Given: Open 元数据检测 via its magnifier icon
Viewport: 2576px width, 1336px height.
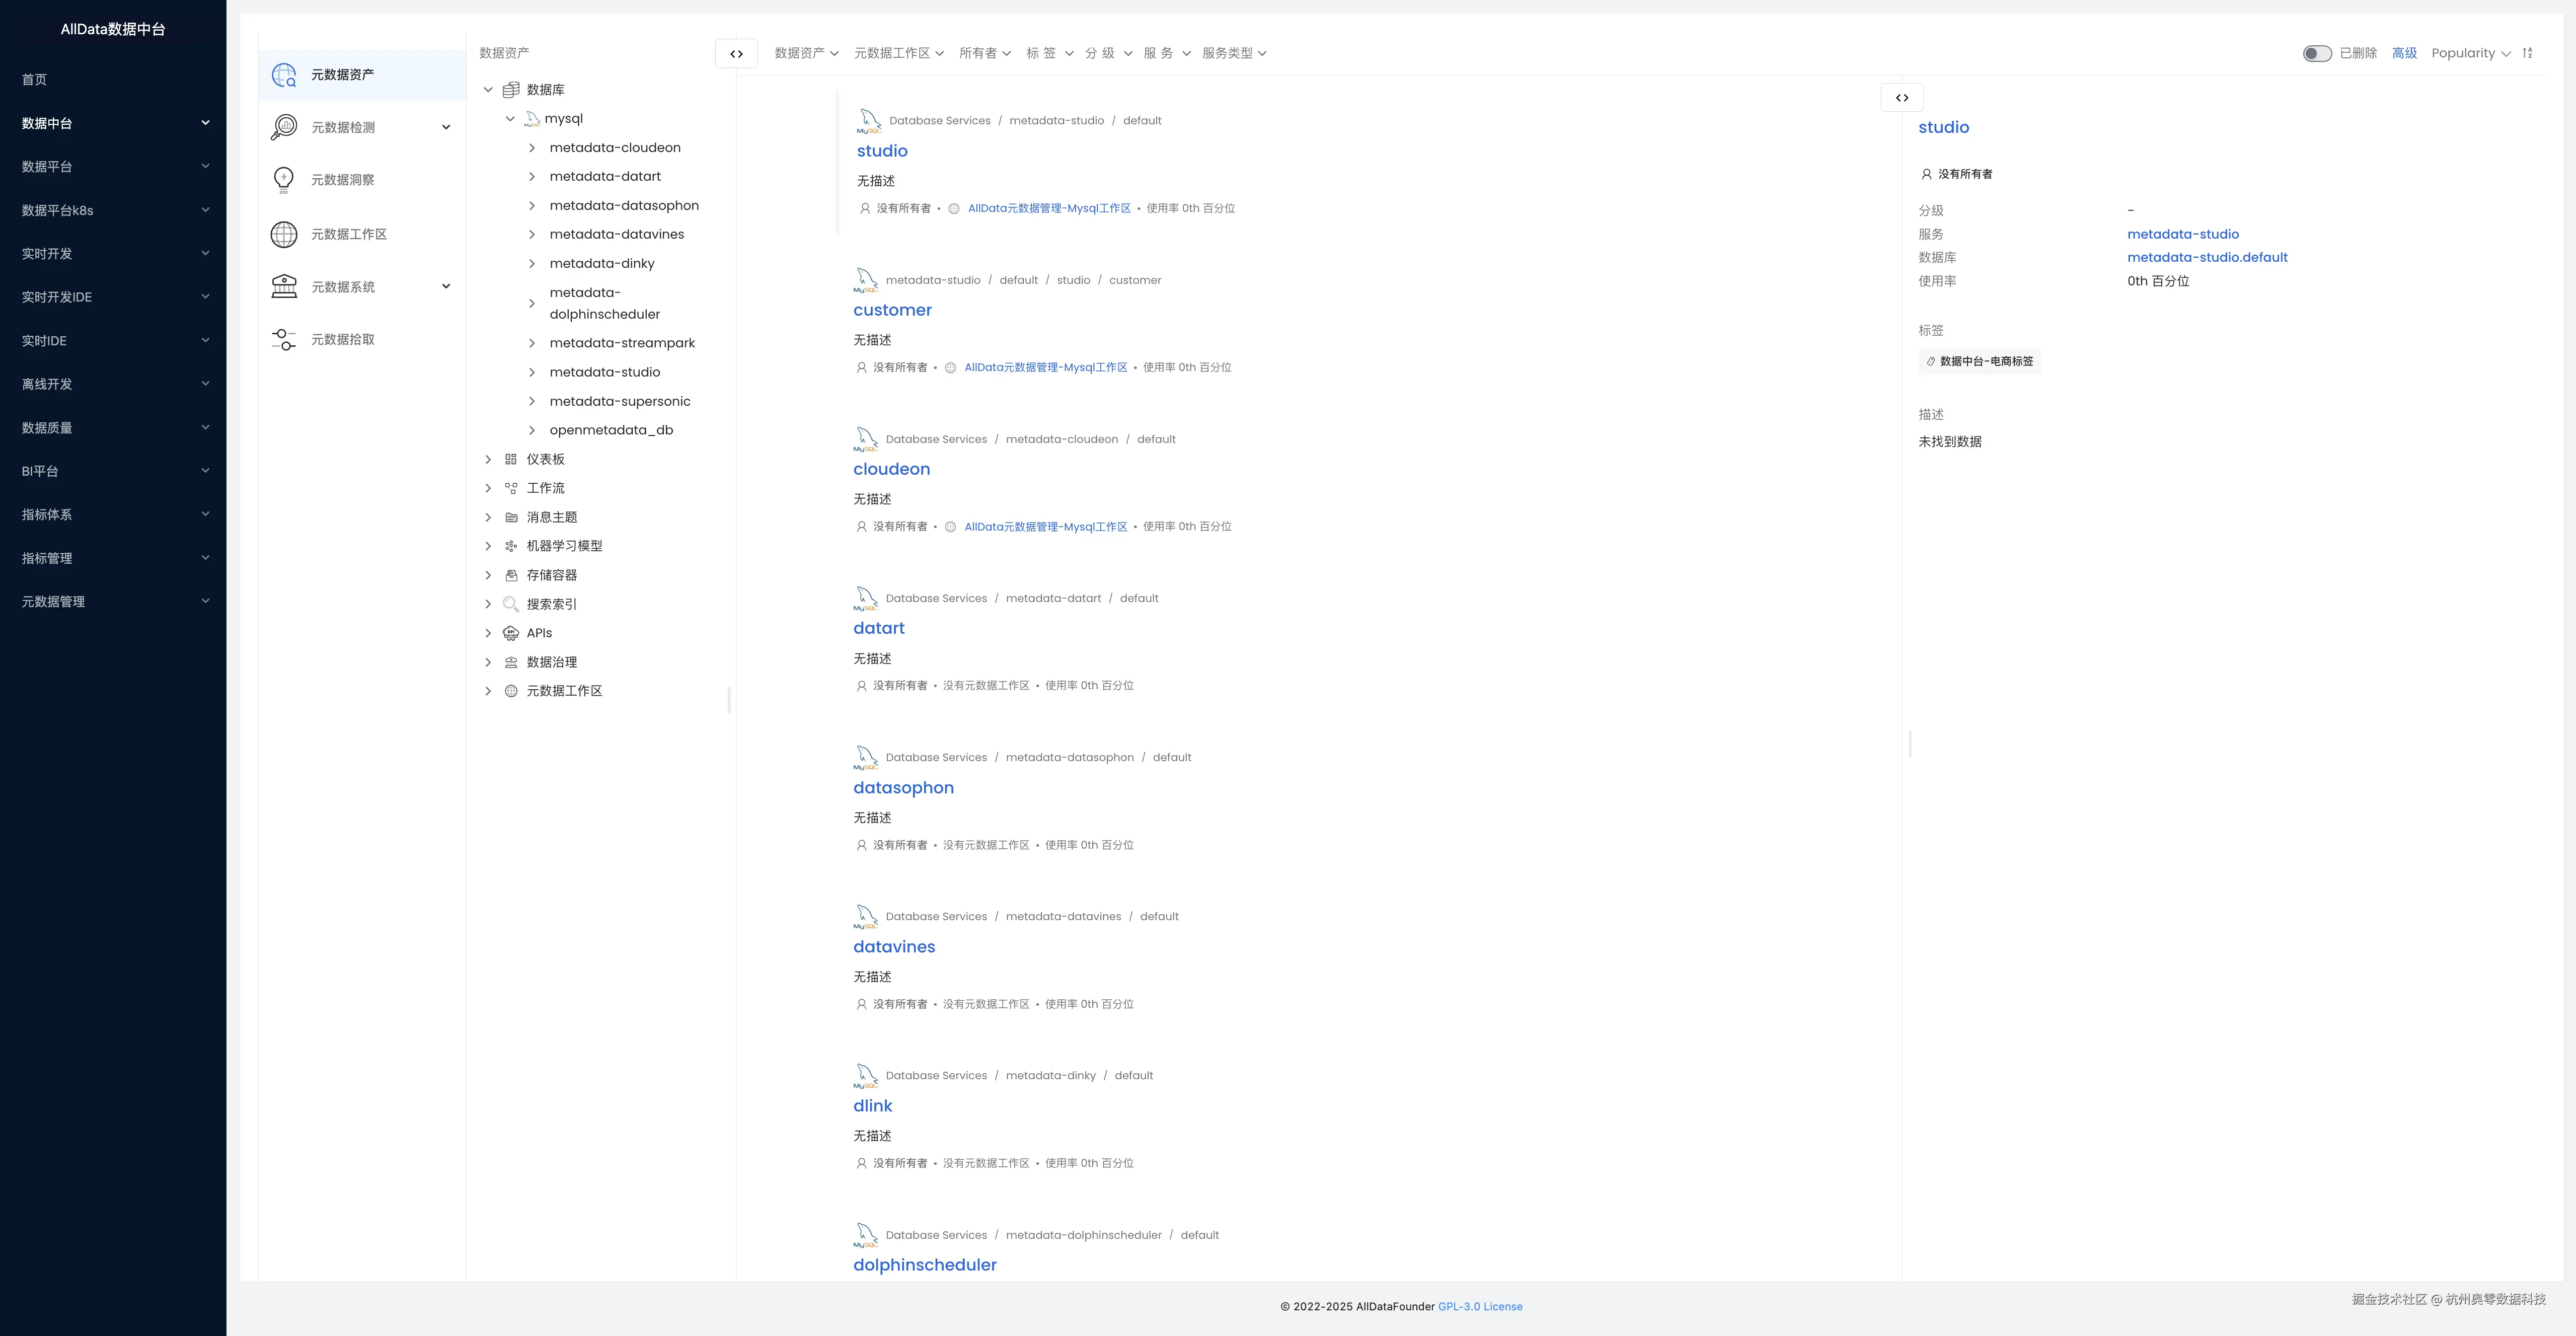Looking at the screenshot, I should click(284, 127).
